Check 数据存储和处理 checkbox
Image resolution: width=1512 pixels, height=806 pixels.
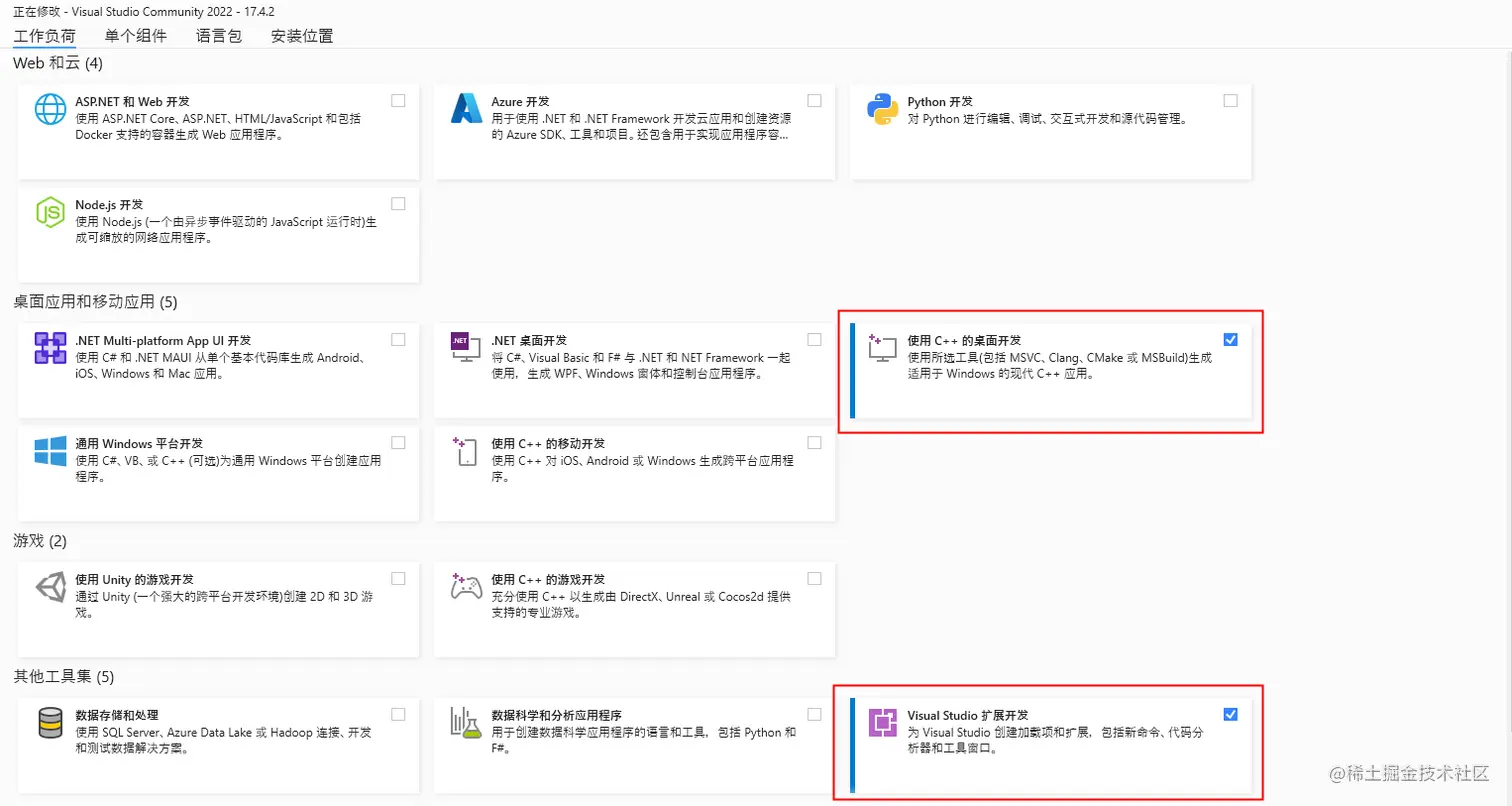coord(398,714)
